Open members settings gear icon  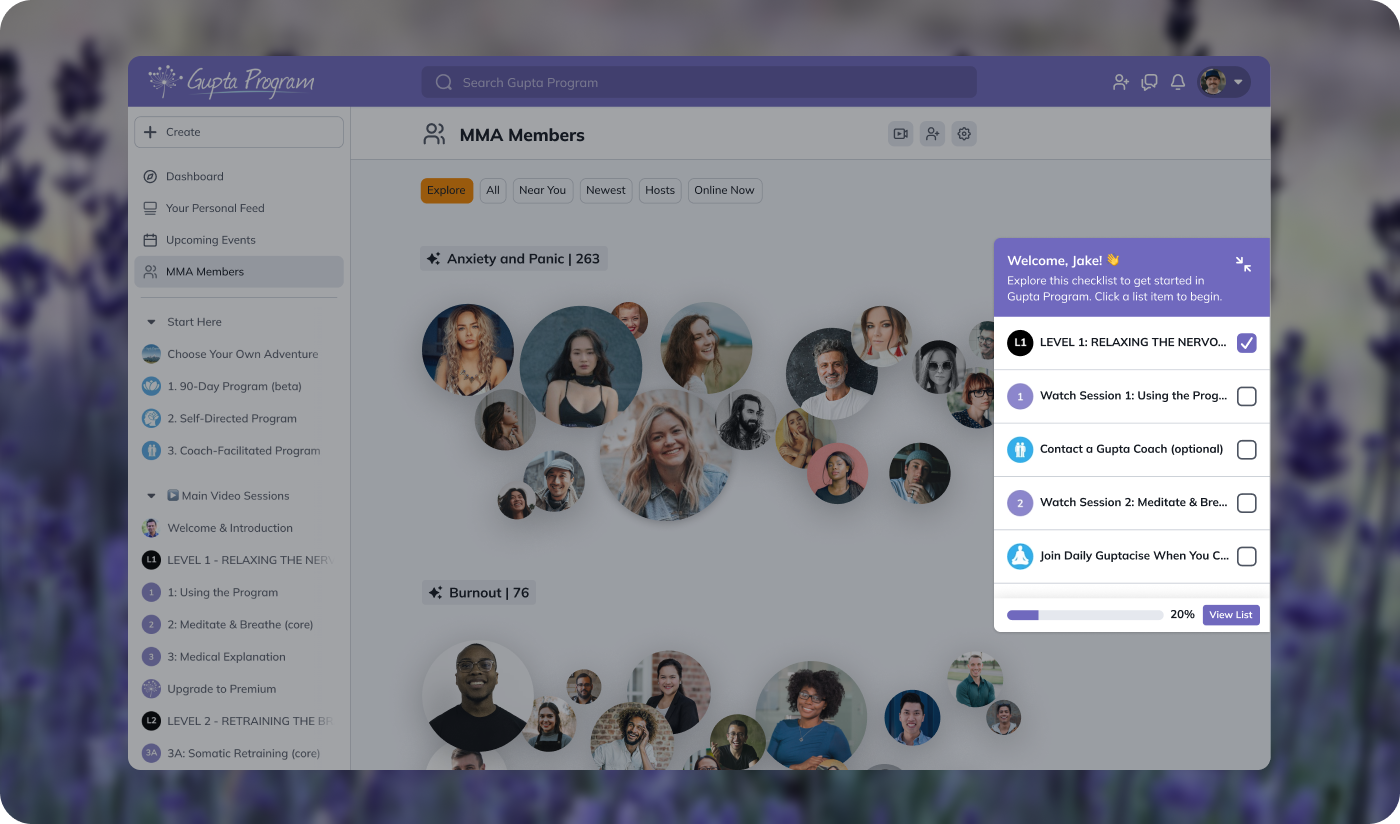pyautogui.click(x=963, y=134)
